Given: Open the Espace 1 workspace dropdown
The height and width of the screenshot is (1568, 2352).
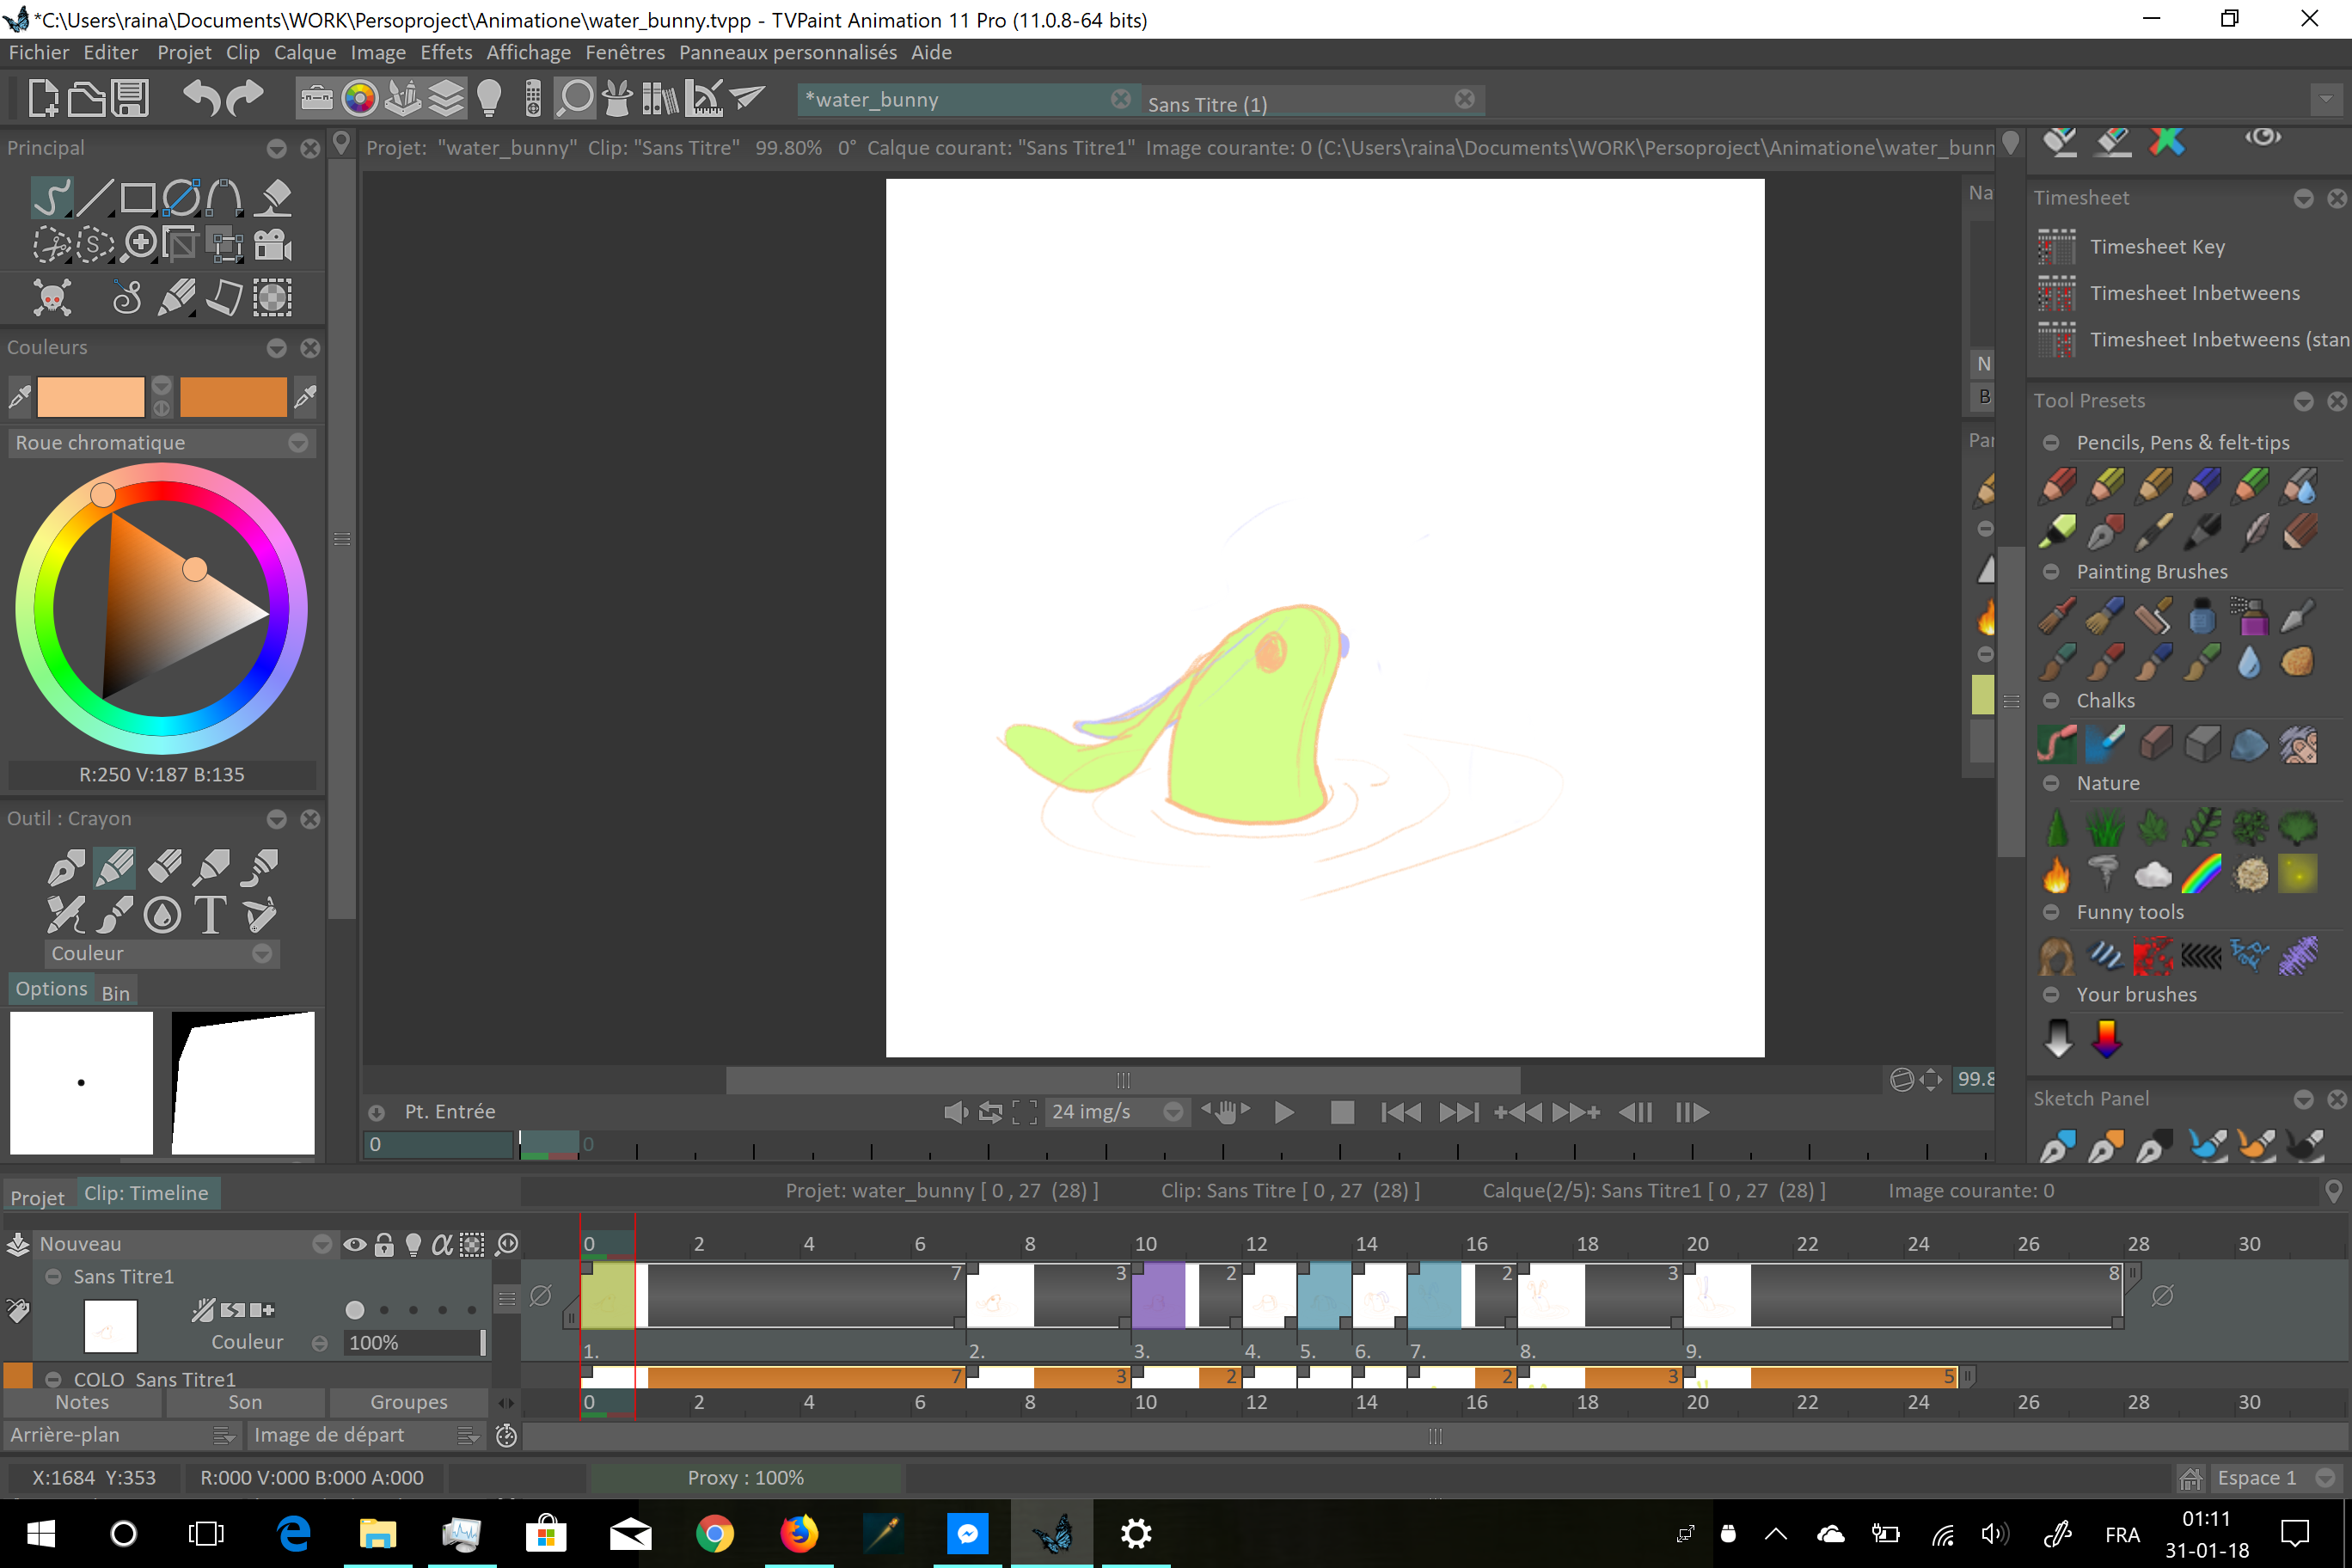Looking at the screenshot, I should [2275, 1478].
